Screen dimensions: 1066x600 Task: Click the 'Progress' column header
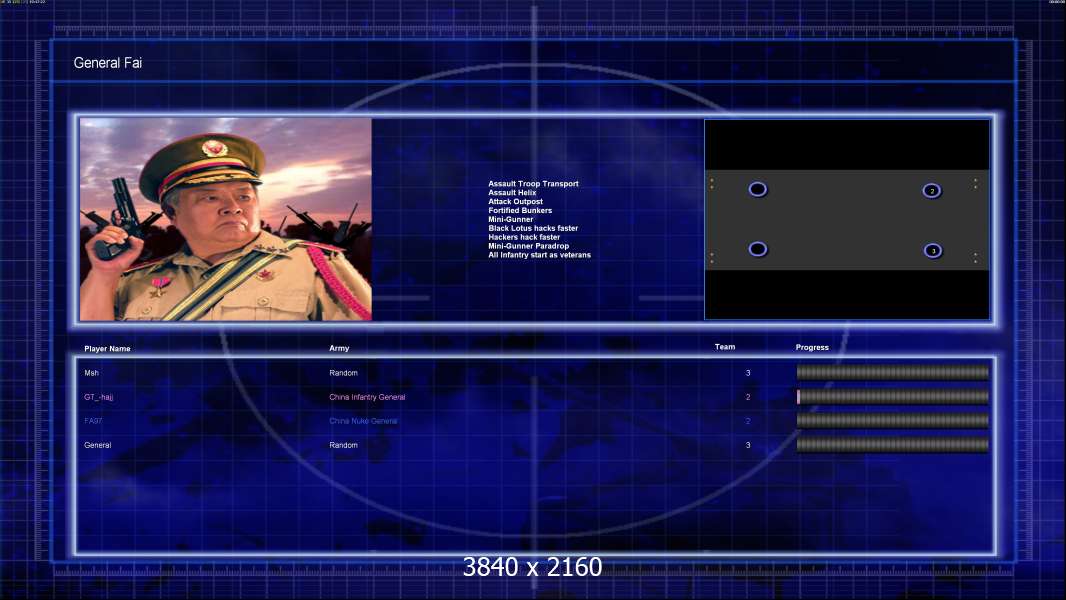[x=812, y=347]
